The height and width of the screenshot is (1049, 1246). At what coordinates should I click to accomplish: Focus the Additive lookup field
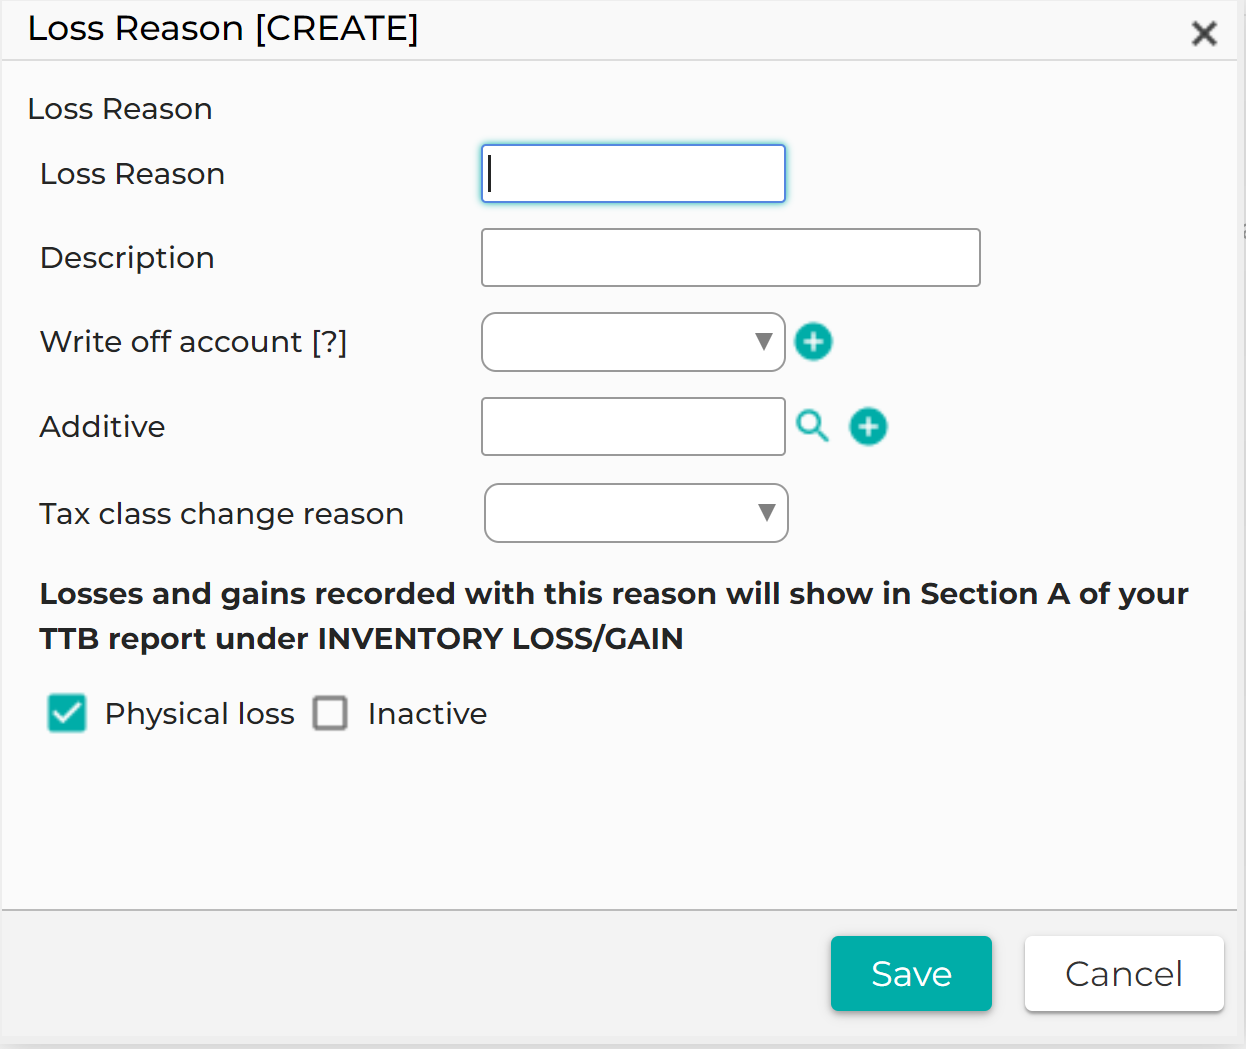[x=633, y=427]
